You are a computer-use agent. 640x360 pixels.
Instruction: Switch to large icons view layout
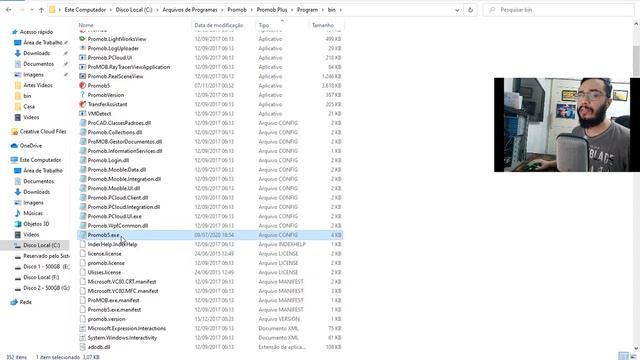[x=633, y=356]
